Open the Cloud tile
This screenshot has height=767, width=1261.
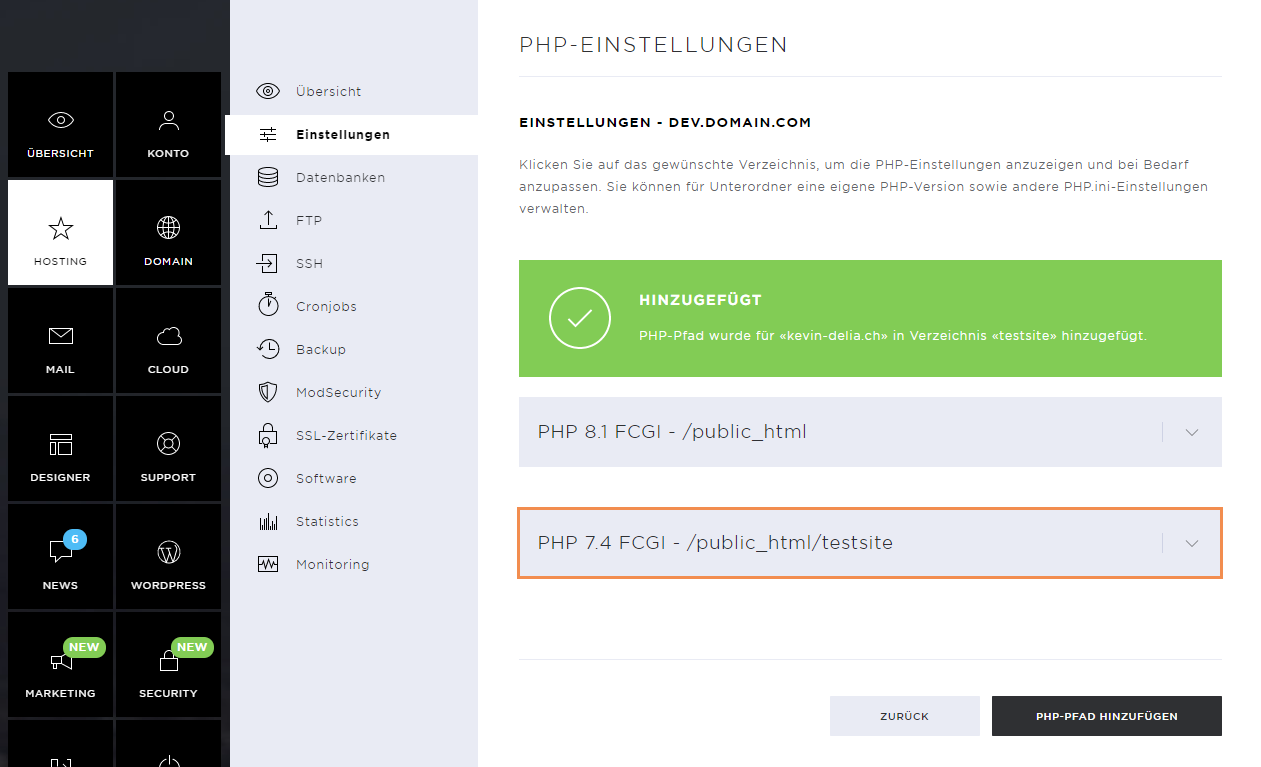pos(168,341)
